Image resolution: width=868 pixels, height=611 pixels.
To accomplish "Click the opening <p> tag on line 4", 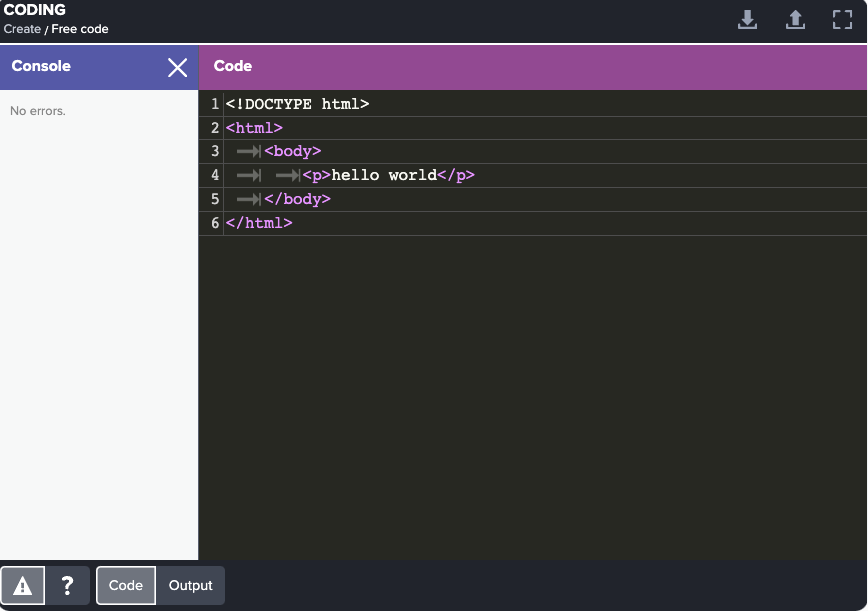I will [317, 175].
